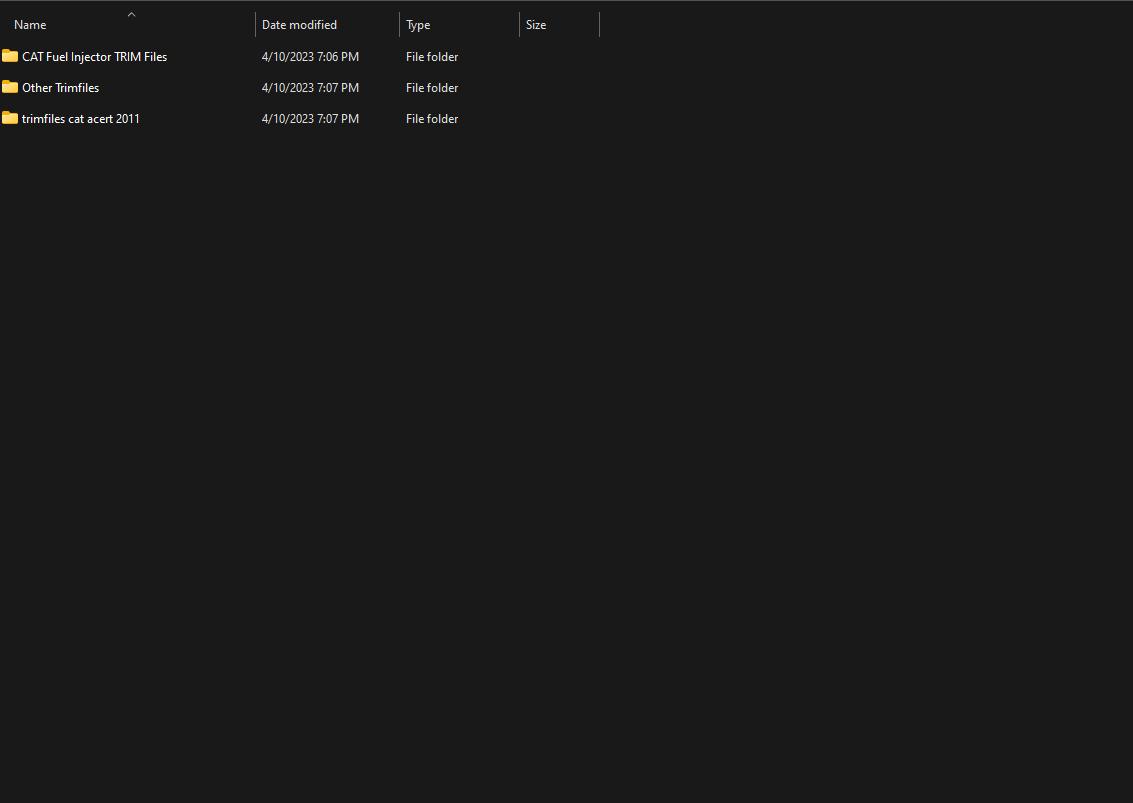1133x803 pixels.
Task: Sort items using the Type column header
Action: click(x=417, y=24)
